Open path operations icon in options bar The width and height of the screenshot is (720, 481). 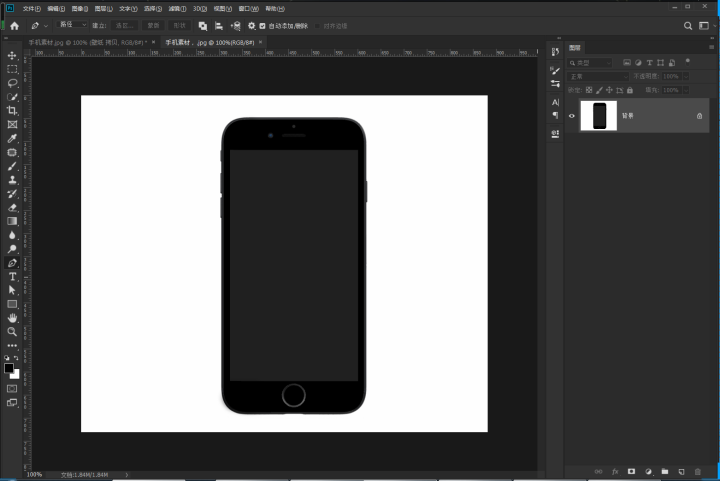(x=202, y=26)
